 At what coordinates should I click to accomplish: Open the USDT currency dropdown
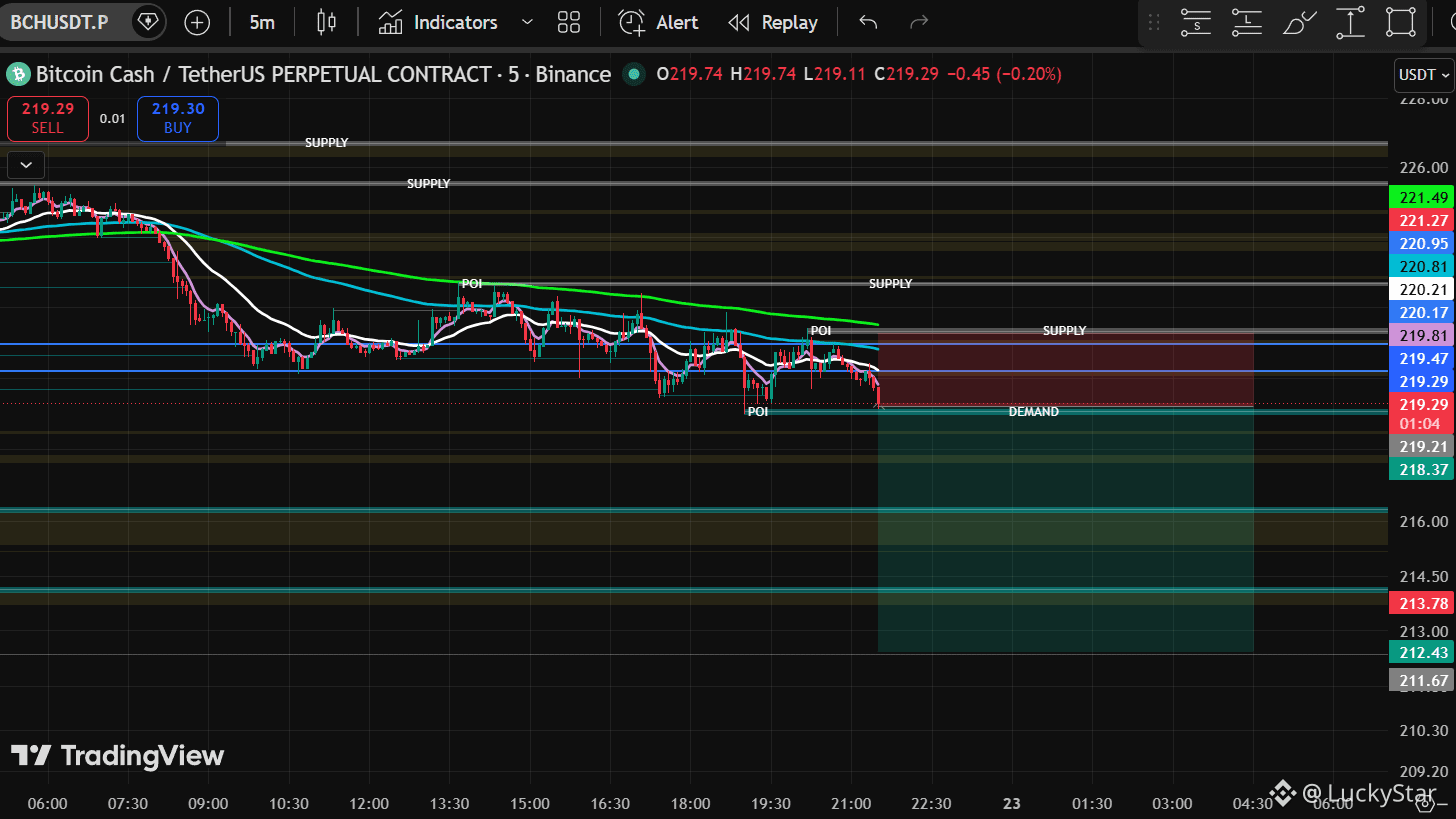click(1423, 75)
